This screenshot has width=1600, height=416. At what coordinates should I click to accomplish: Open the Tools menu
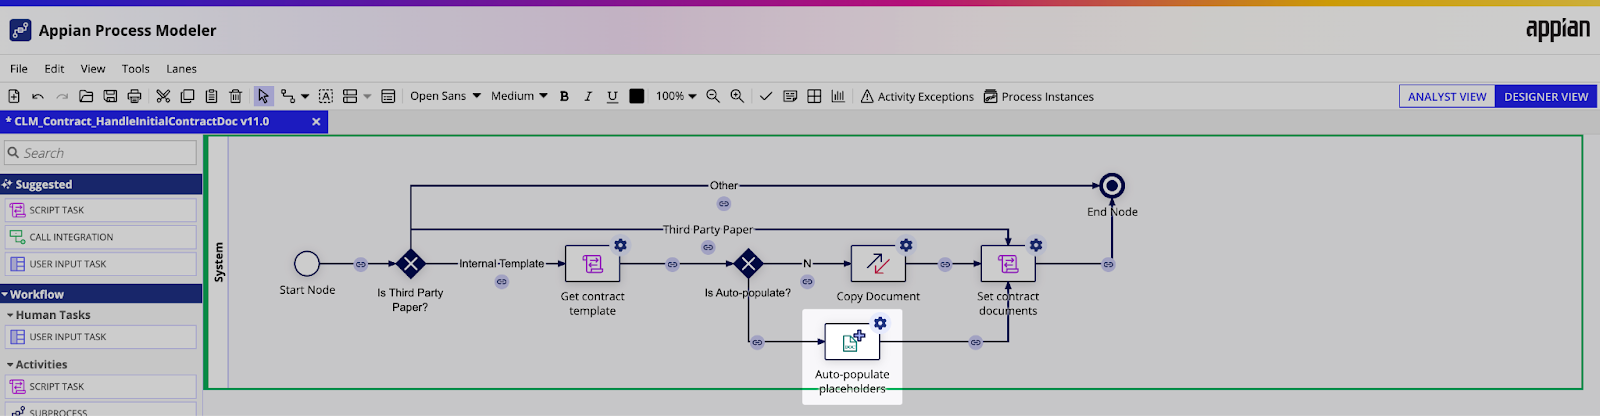click(136, 69)
